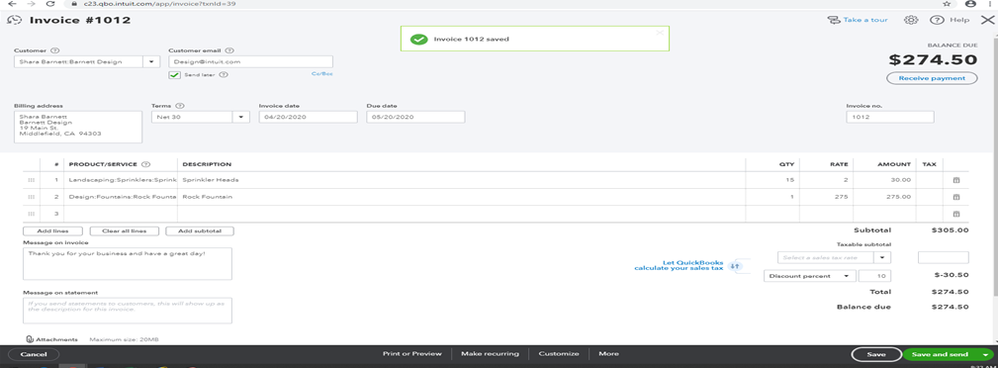Open the Terms Net 30 dropdown
Image resolution: width=998 pixels, height=368 pixels.
[242, 117]
